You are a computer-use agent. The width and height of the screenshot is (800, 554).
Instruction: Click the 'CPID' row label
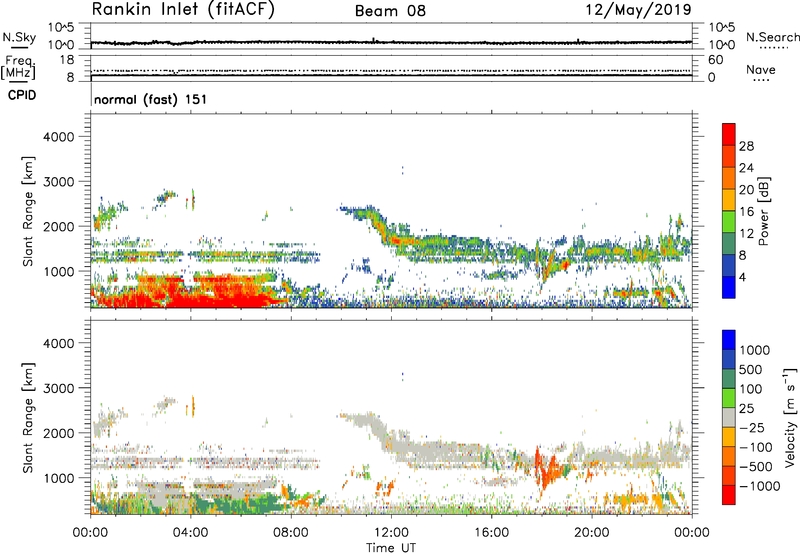click(22, 95)
